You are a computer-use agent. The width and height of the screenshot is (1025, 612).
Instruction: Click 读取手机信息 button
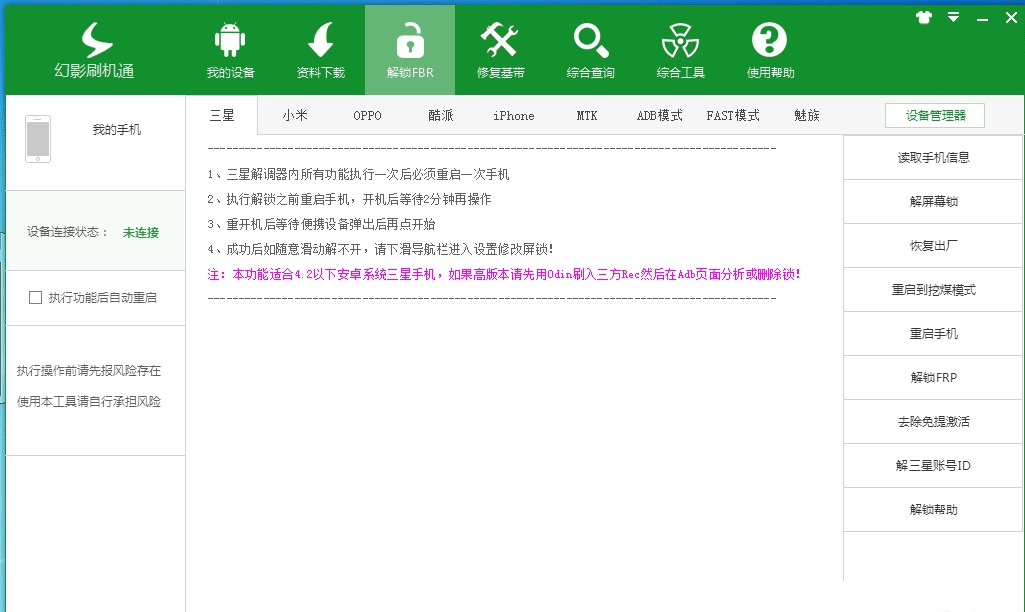(x=933, y=158)
